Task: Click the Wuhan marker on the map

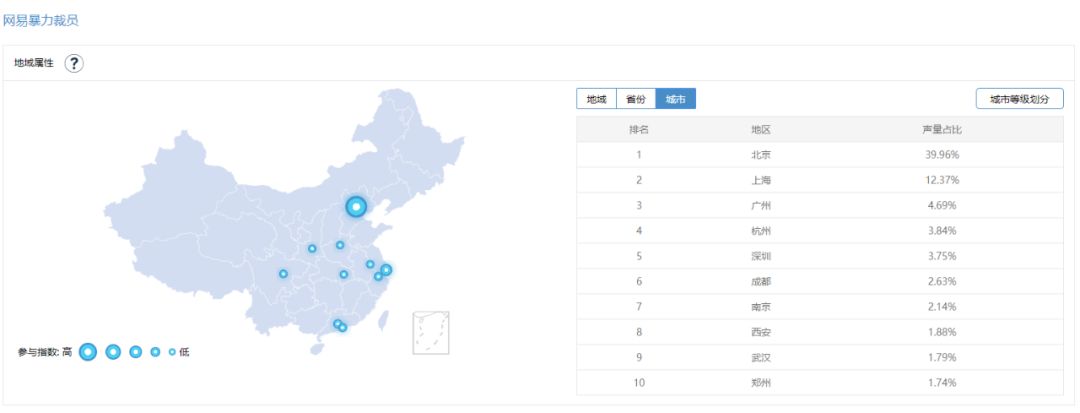Action: point(343,274)
